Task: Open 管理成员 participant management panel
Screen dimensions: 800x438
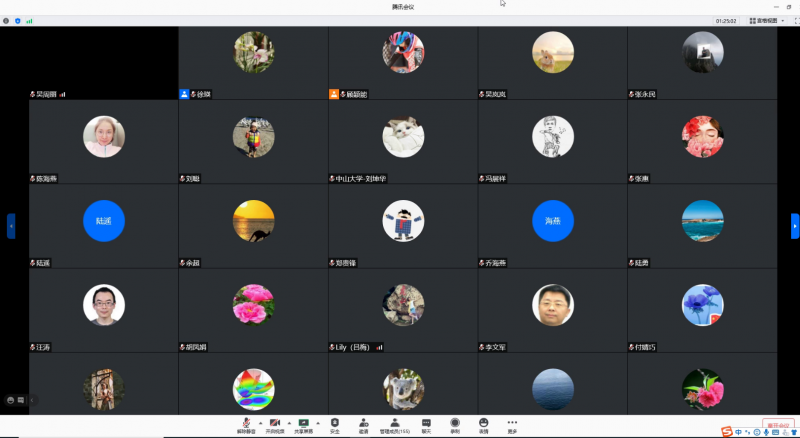Action: coord(395,424)
